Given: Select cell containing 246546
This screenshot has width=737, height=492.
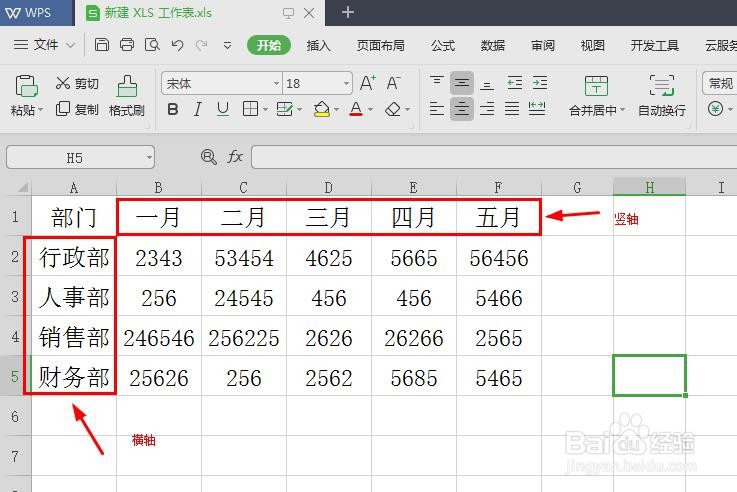Looking at the screenshot, I should [x=159, y=337].
